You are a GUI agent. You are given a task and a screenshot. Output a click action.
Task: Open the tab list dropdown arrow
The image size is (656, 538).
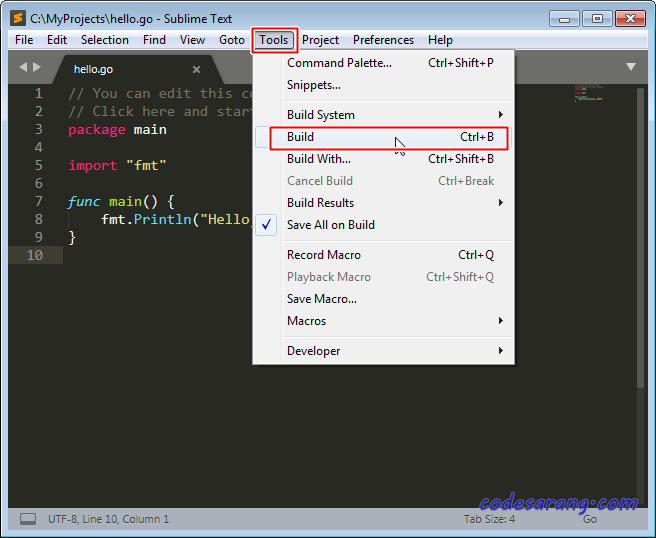click(631, 67)
